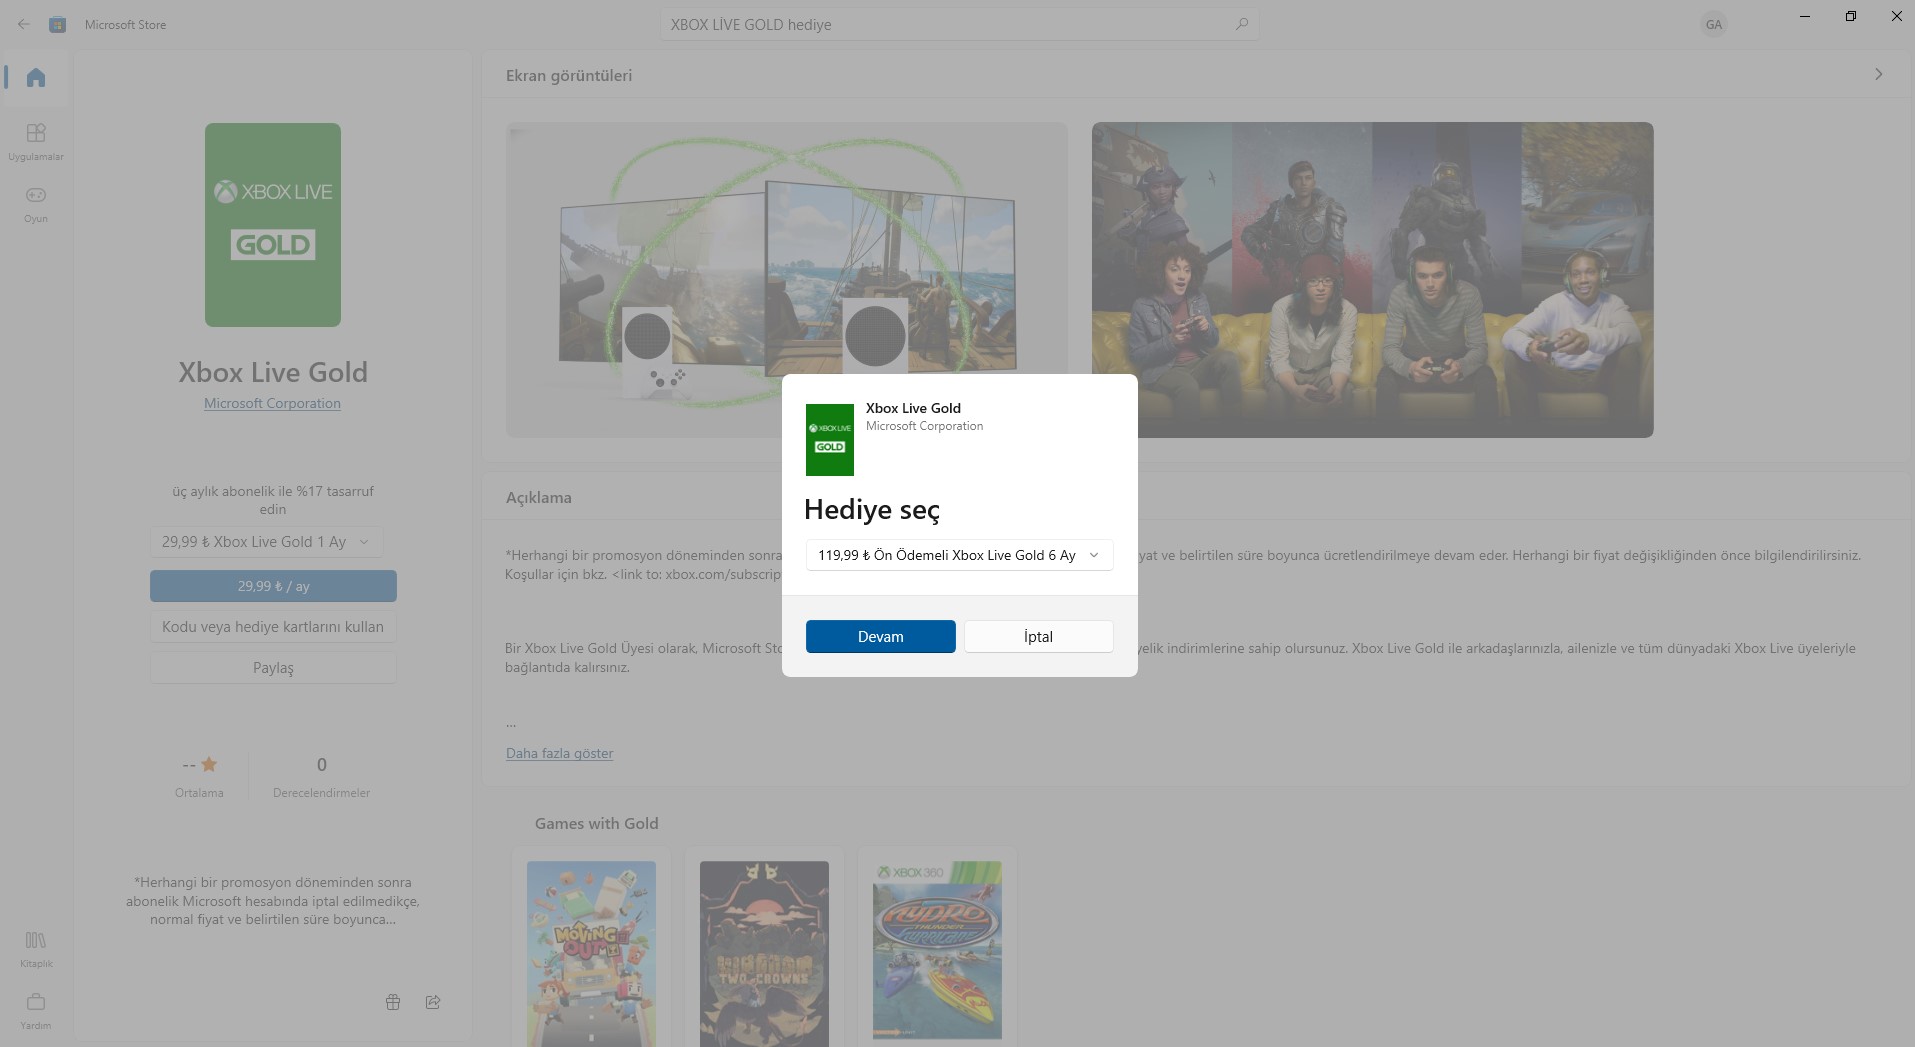Click the search magnifier icon
1915x1047 pixels.
coord(1242,24)
